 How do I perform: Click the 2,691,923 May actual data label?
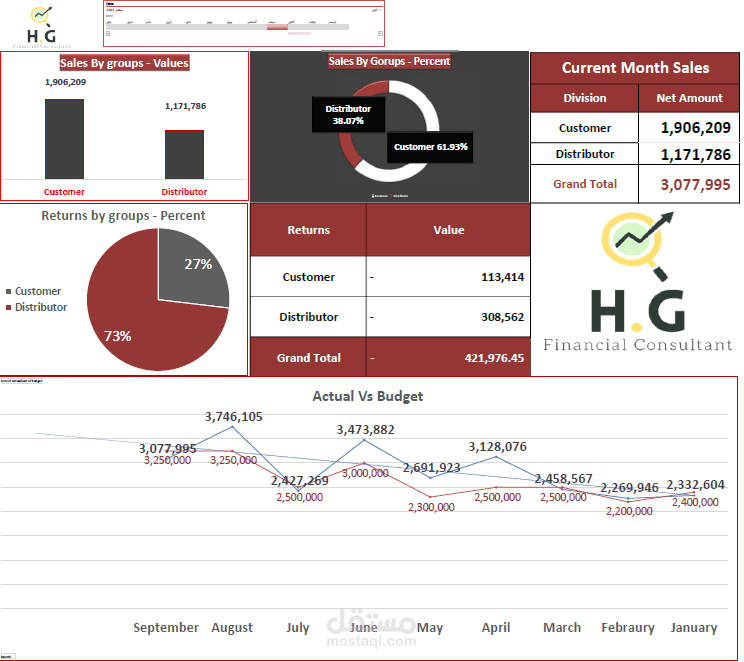(431, 468)
